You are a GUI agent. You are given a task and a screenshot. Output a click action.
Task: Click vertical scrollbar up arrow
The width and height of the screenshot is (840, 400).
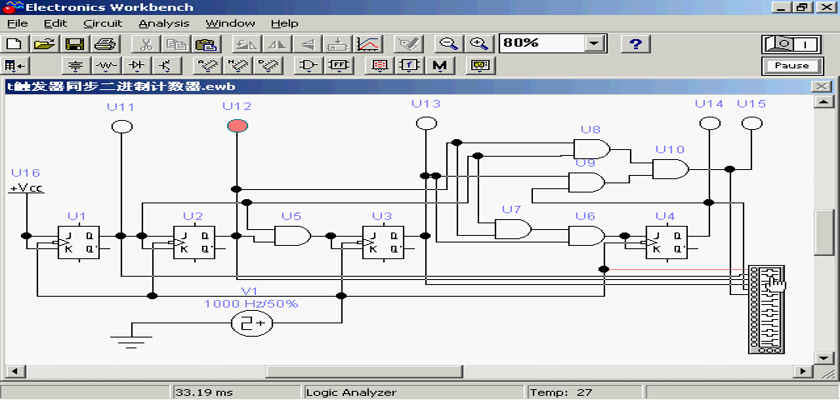click(x=823, y=102)
